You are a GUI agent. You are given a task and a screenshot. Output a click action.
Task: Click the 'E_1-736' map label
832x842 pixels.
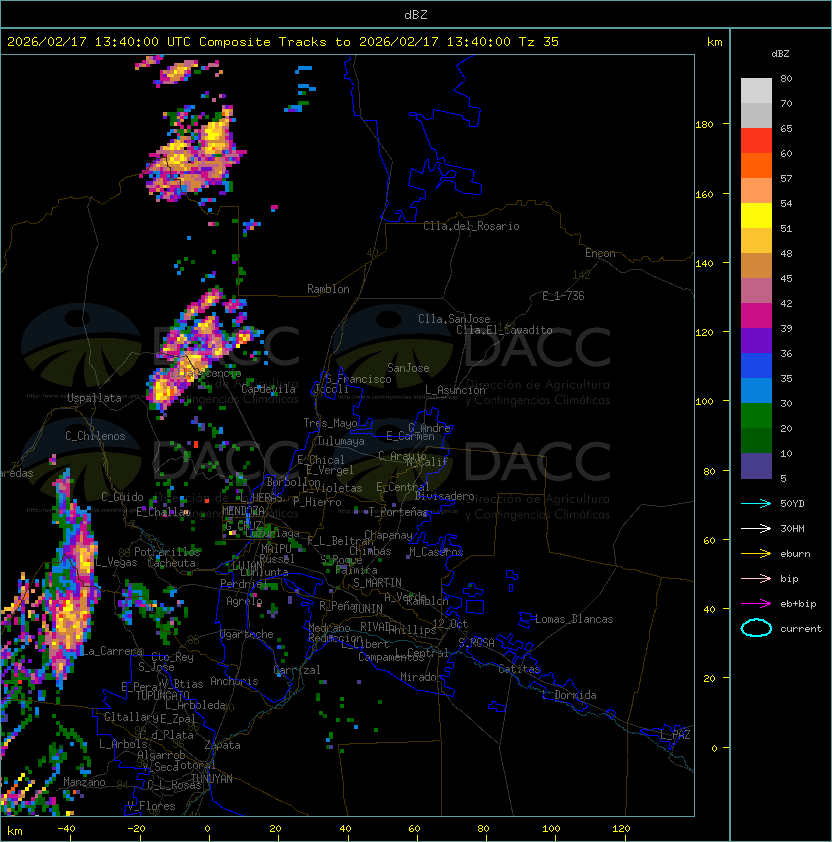(563, 296)
